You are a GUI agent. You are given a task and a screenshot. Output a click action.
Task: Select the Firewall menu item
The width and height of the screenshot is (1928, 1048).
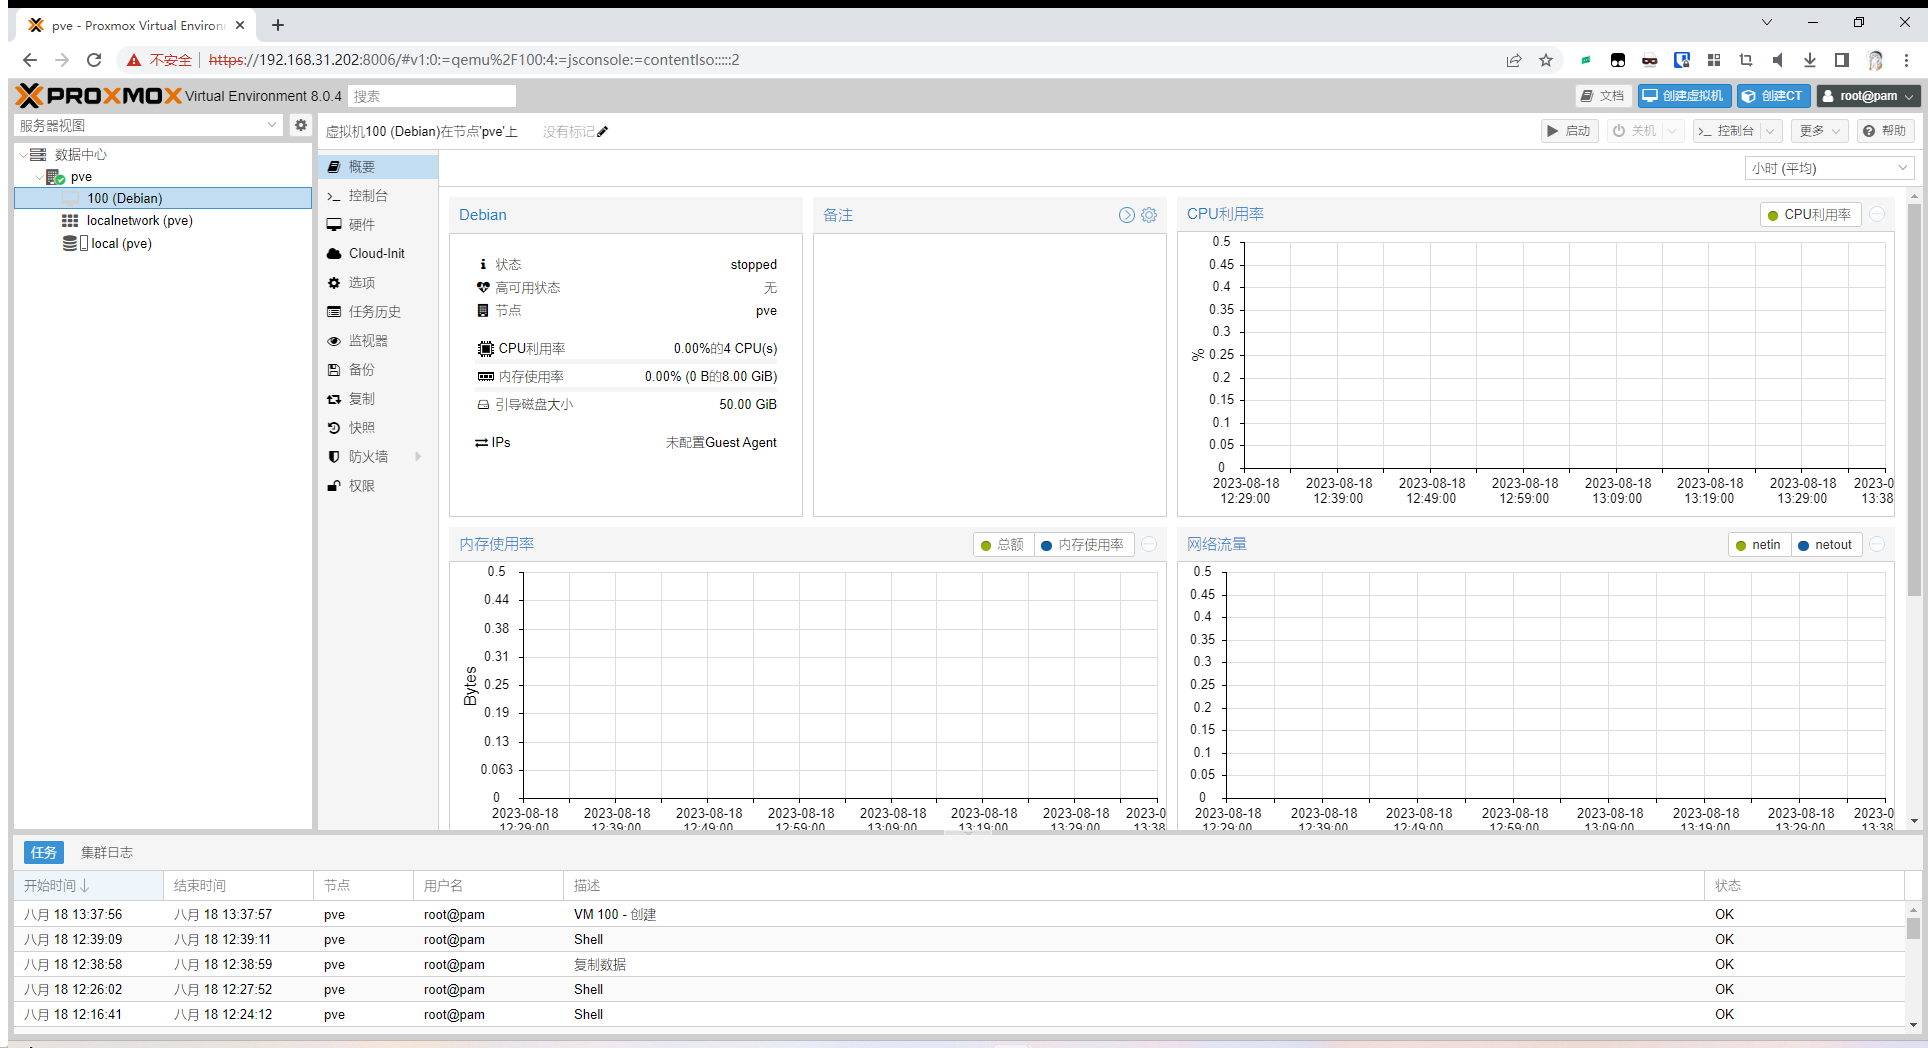coord(368,457)
